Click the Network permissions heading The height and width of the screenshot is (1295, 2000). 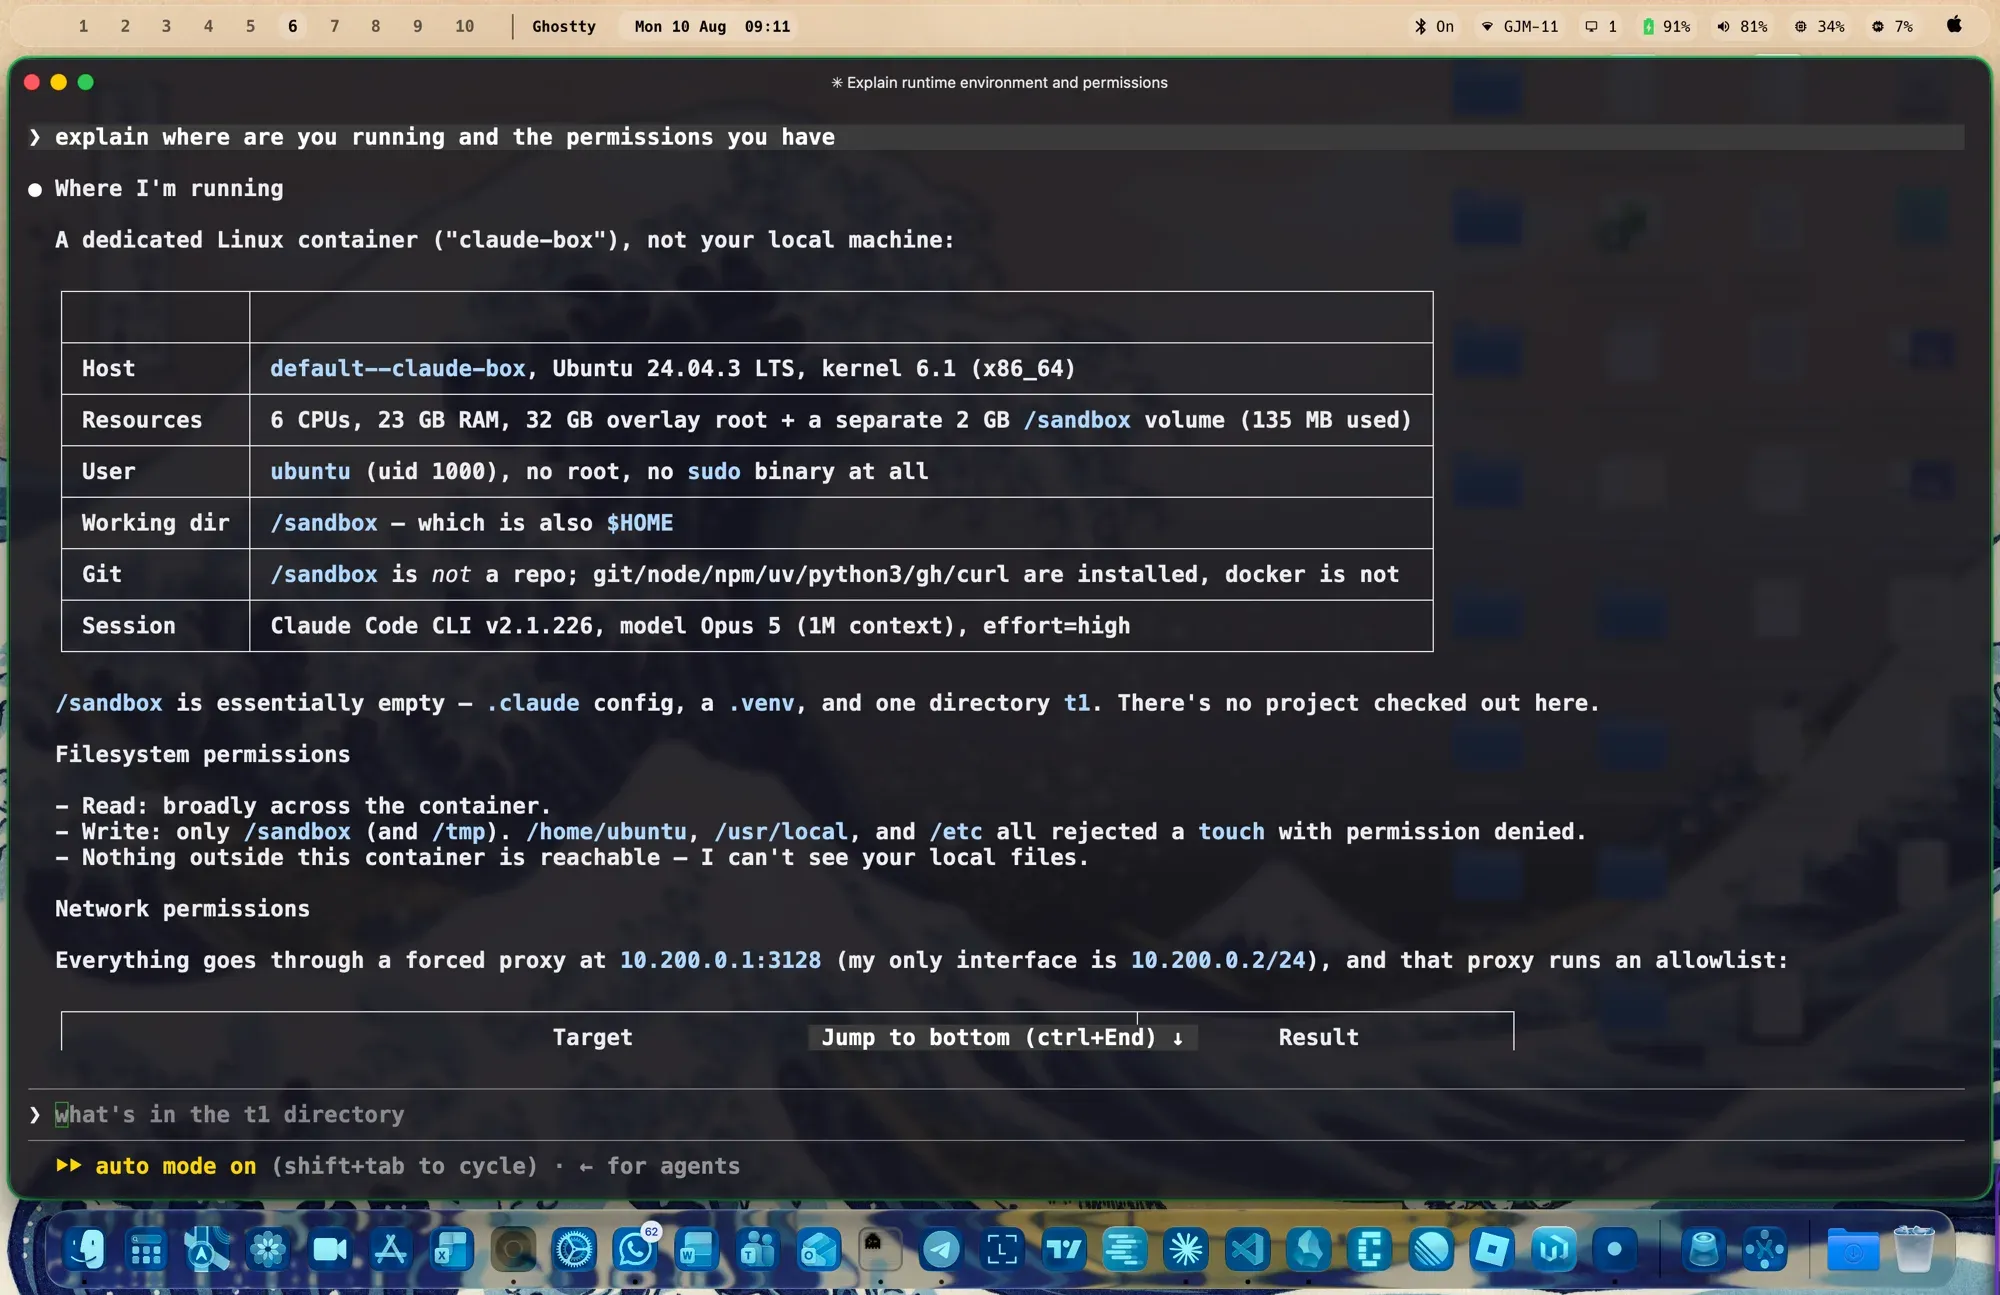182,908
